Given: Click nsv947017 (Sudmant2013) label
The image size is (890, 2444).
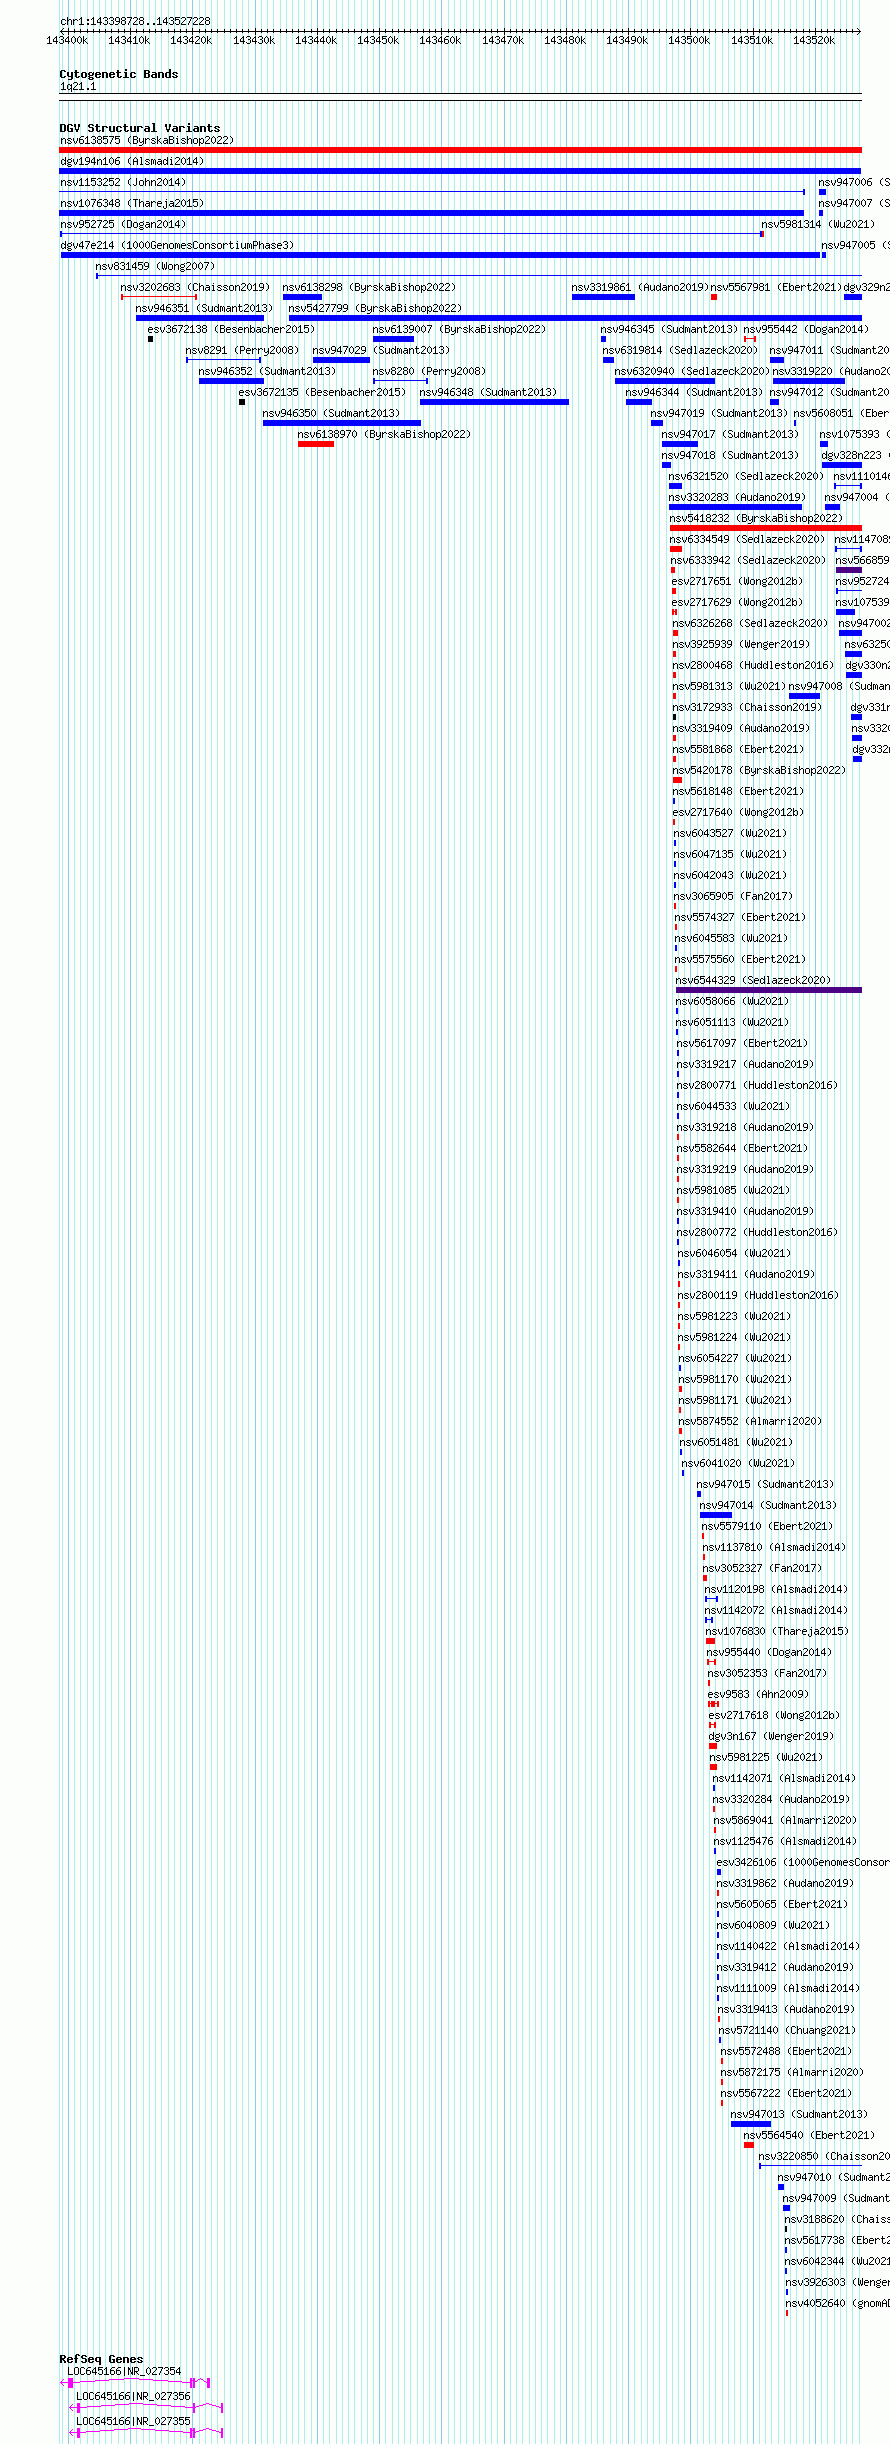Looking at the screenshot, I should tap(730, 434).
